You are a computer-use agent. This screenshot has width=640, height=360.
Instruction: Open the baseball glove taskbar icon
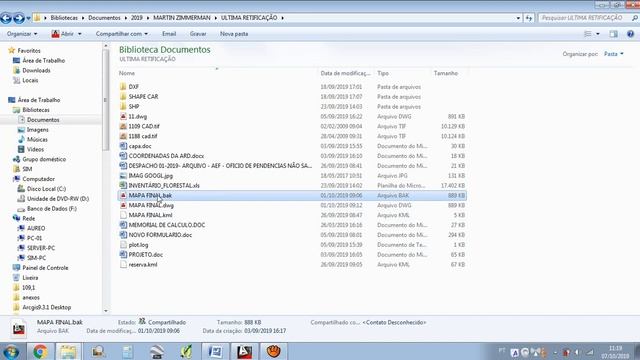(x=273, y=351)
